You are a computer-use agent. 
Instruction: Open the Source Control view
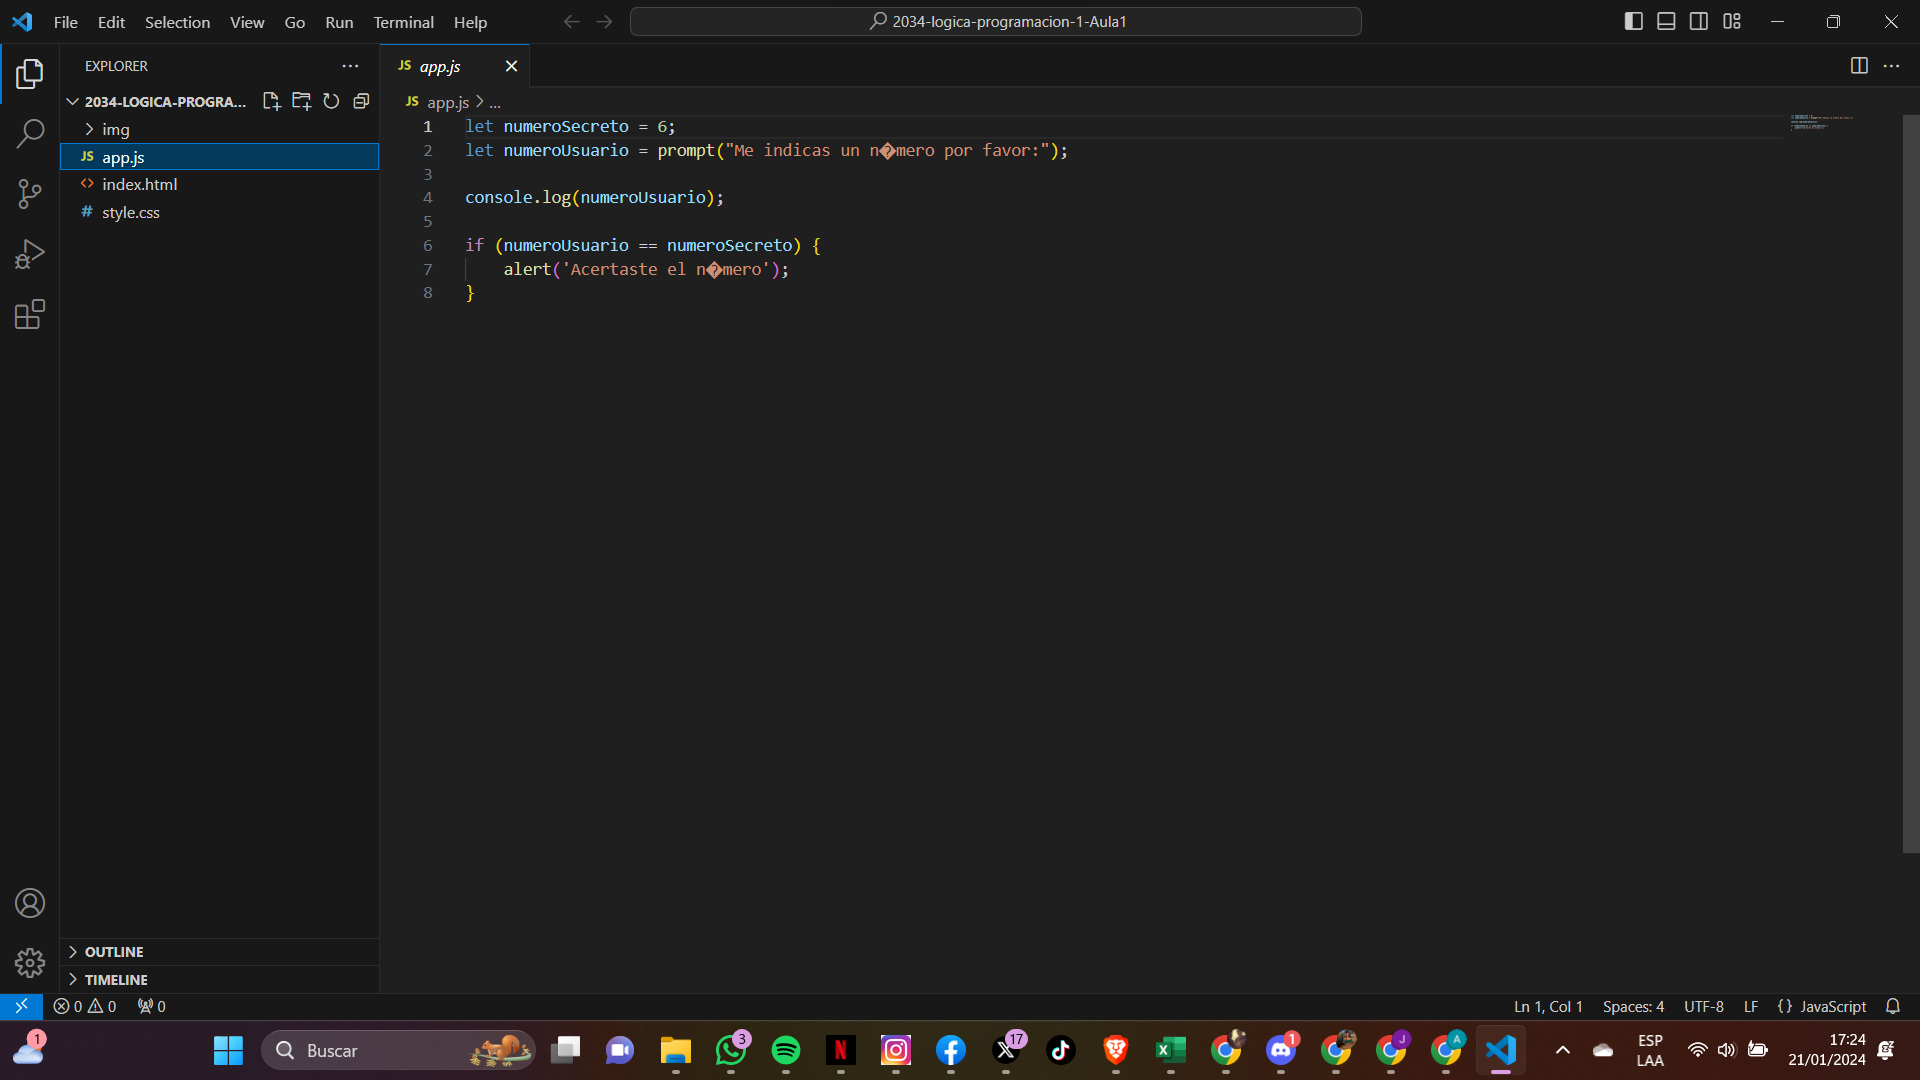pyautogui.click(x=30, y=194)
